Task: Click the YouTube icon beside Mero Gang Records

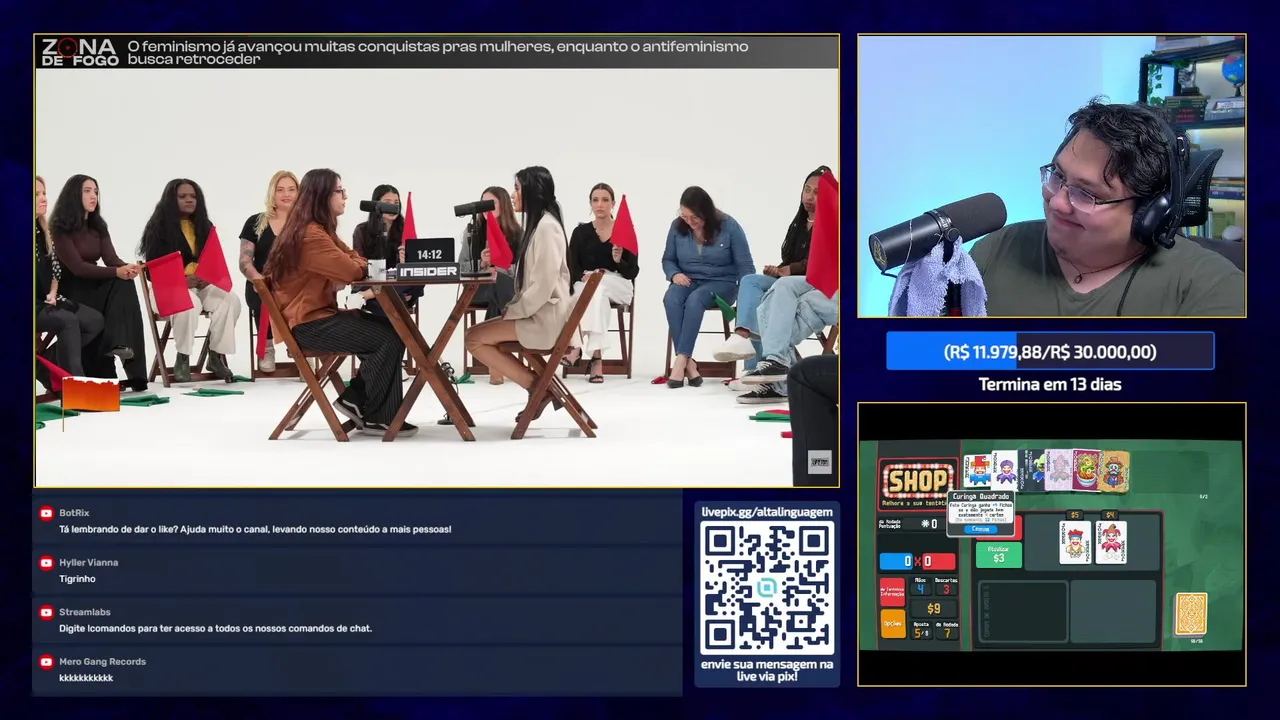Action: pyautogui.click(x=46, y=662)
